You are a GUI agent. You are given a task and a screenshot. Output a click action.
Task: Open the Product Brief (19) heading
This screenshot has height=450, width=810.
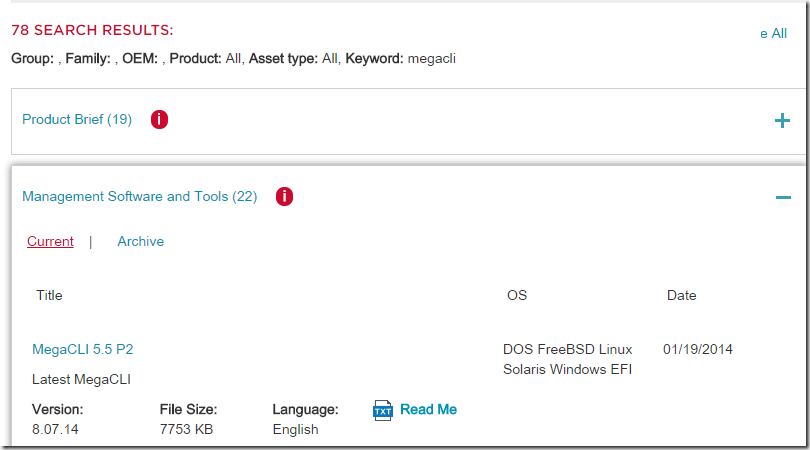(77, 119)
